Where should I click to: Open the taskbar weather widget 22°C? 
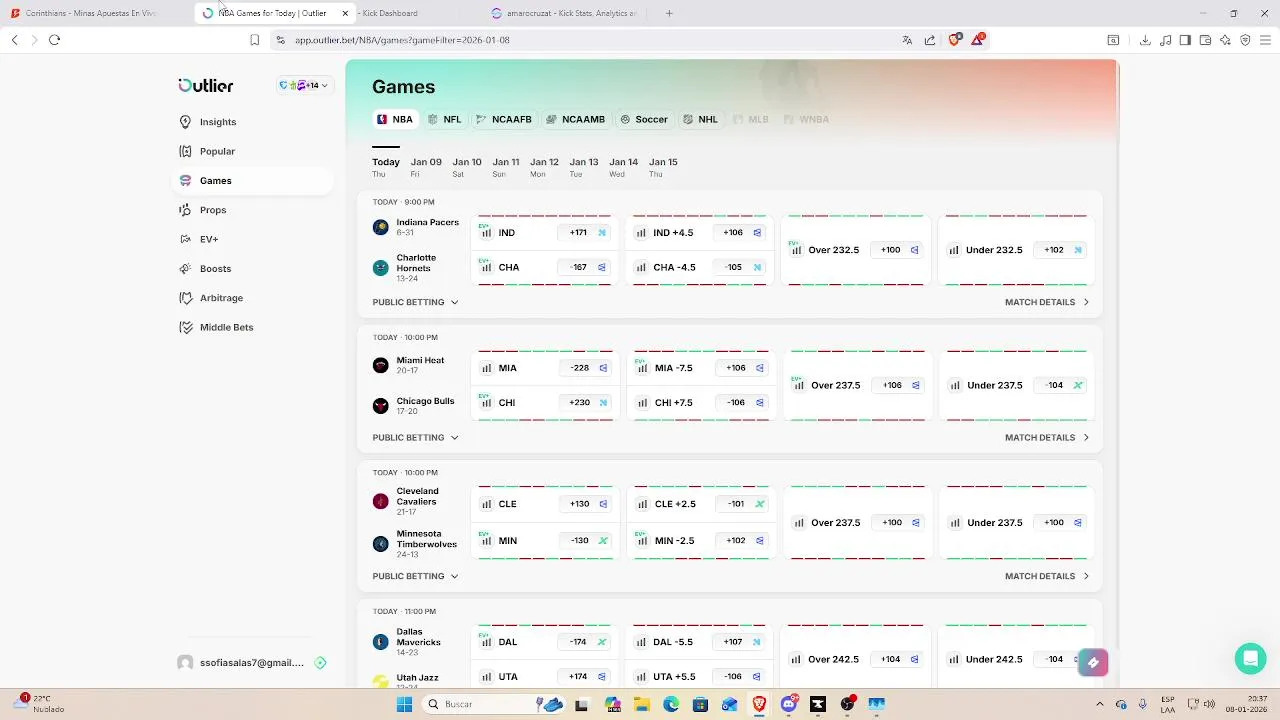(x=40, y=704)
